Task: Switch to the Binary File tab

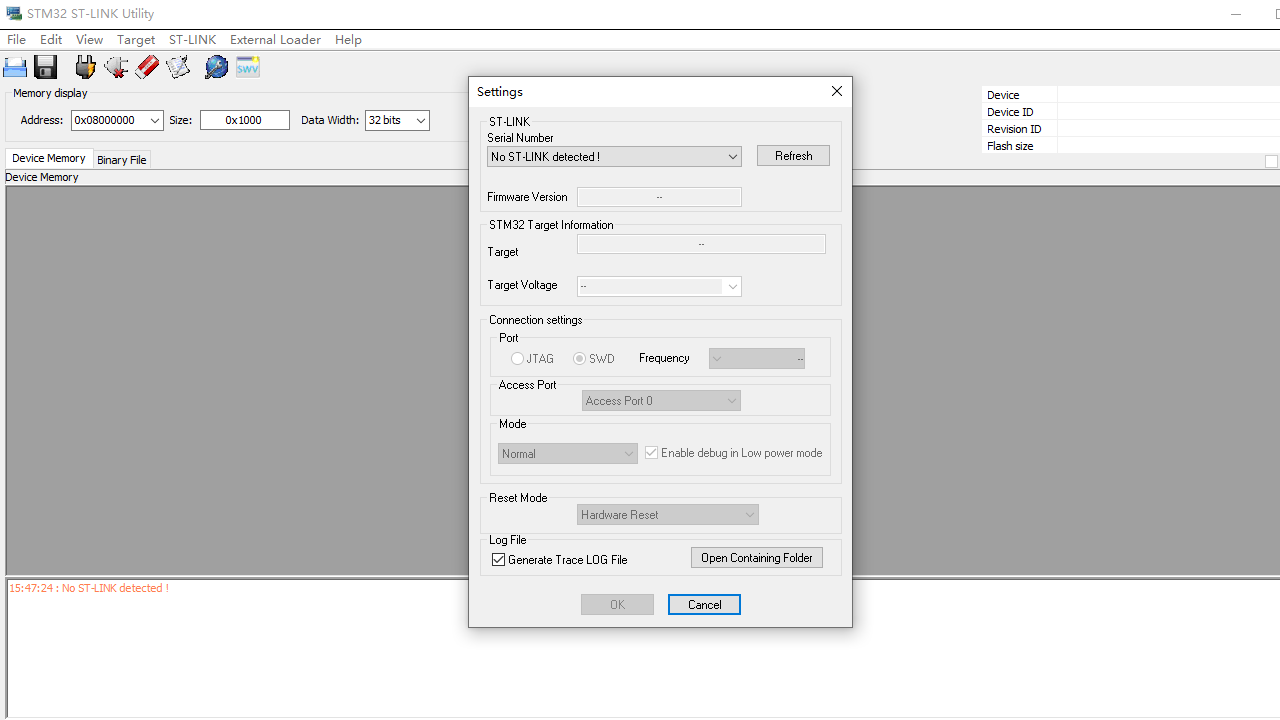Action: 121,159
